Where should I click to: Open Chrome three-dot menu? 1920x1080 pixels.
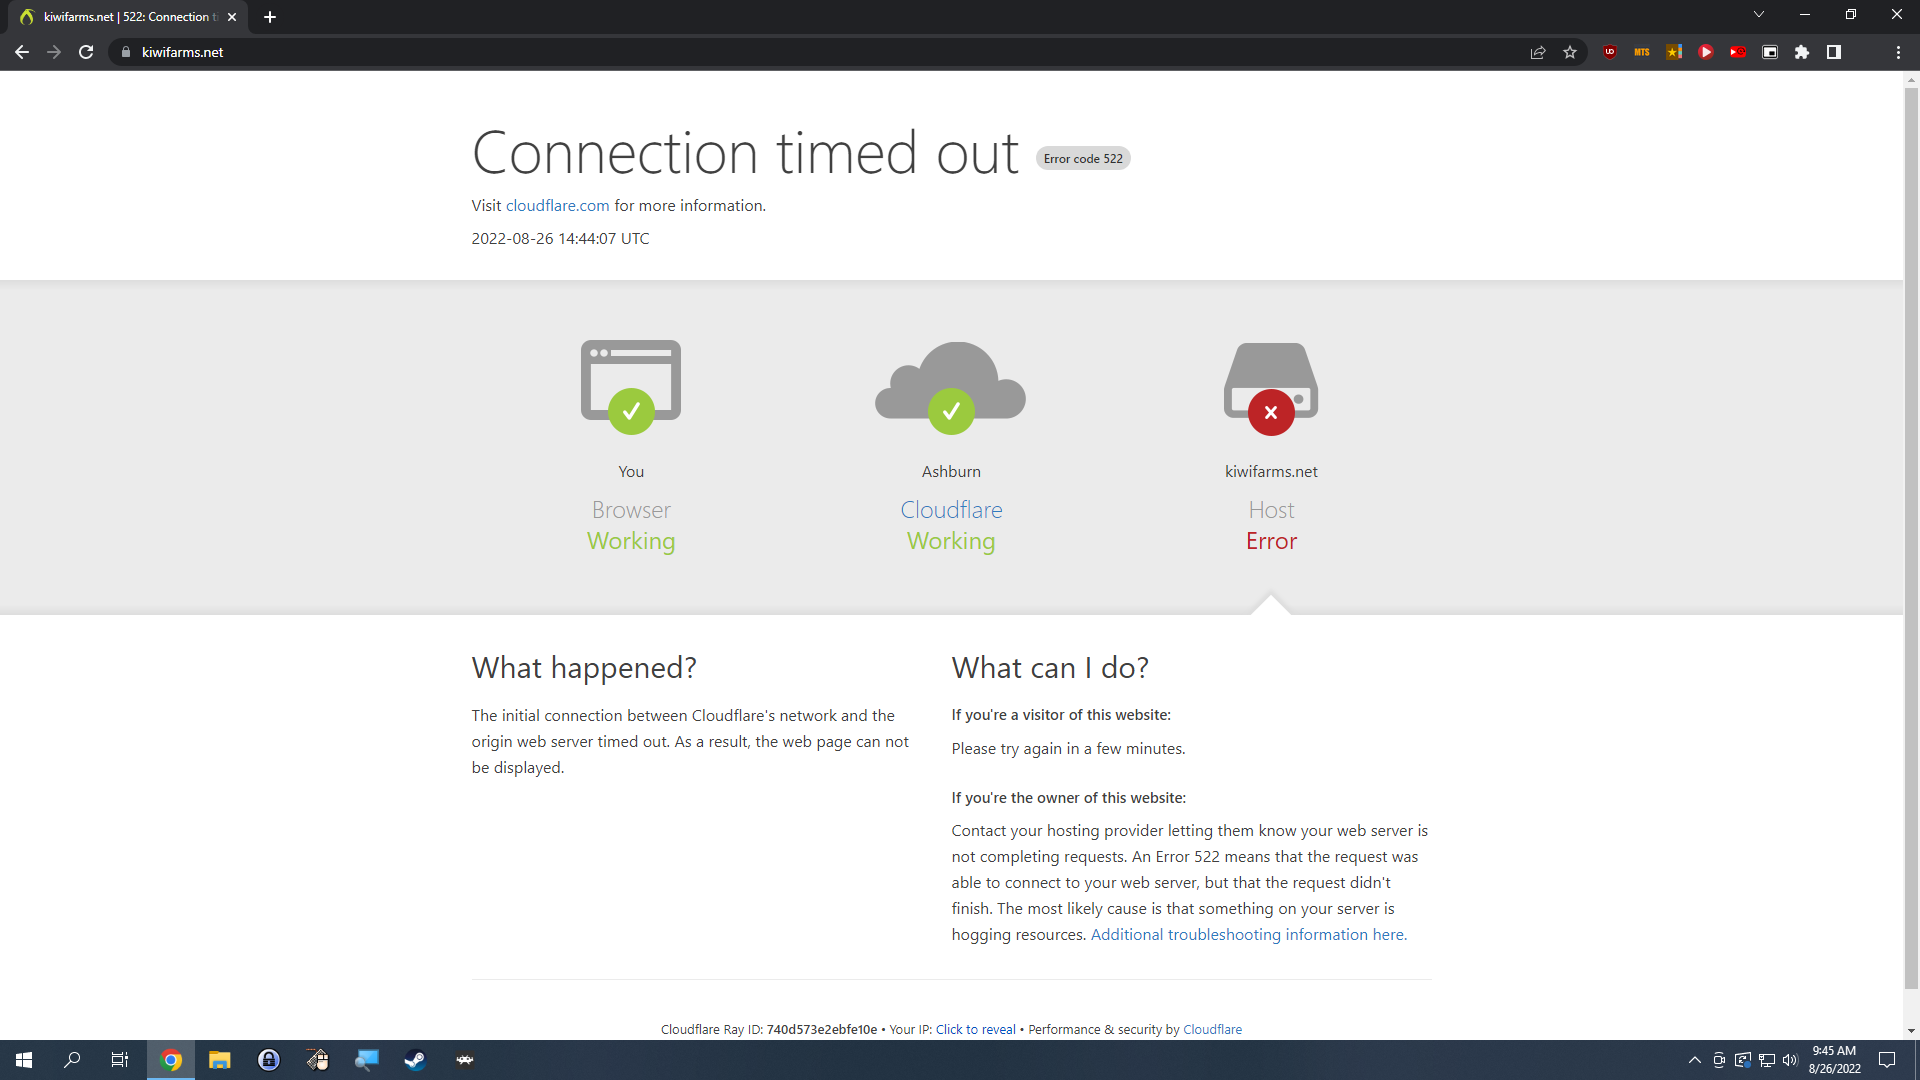pos(1898,52)
